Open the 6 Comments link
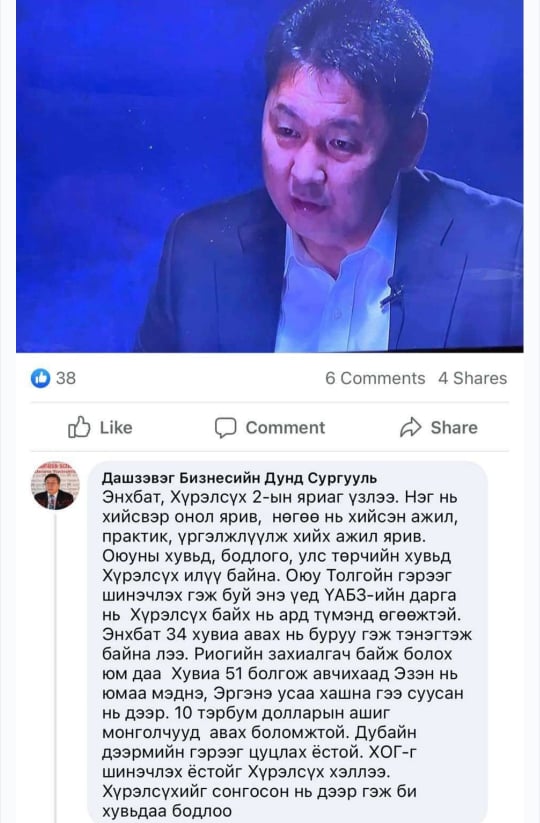Image resolution: width=540 pixels, height=823 pixels. tap(375, 378)
